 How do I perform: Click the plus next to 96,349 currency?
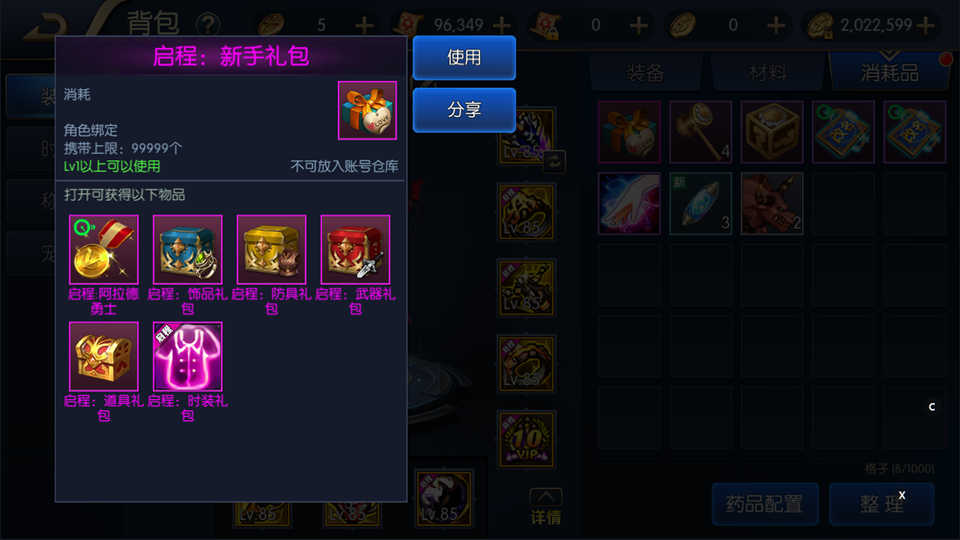501,25
